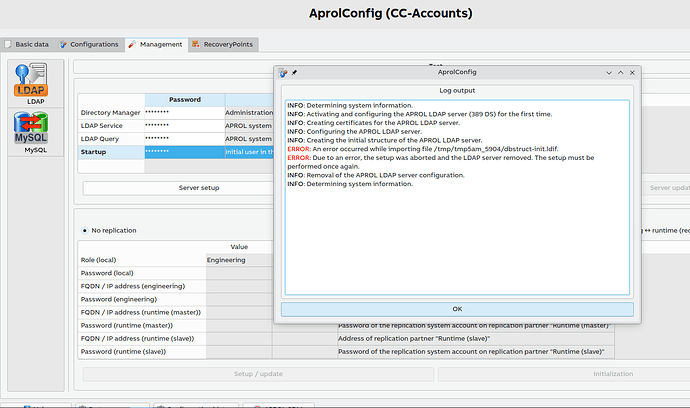
Task: Switch to the Basic data tab
Action: coord(26,44)
